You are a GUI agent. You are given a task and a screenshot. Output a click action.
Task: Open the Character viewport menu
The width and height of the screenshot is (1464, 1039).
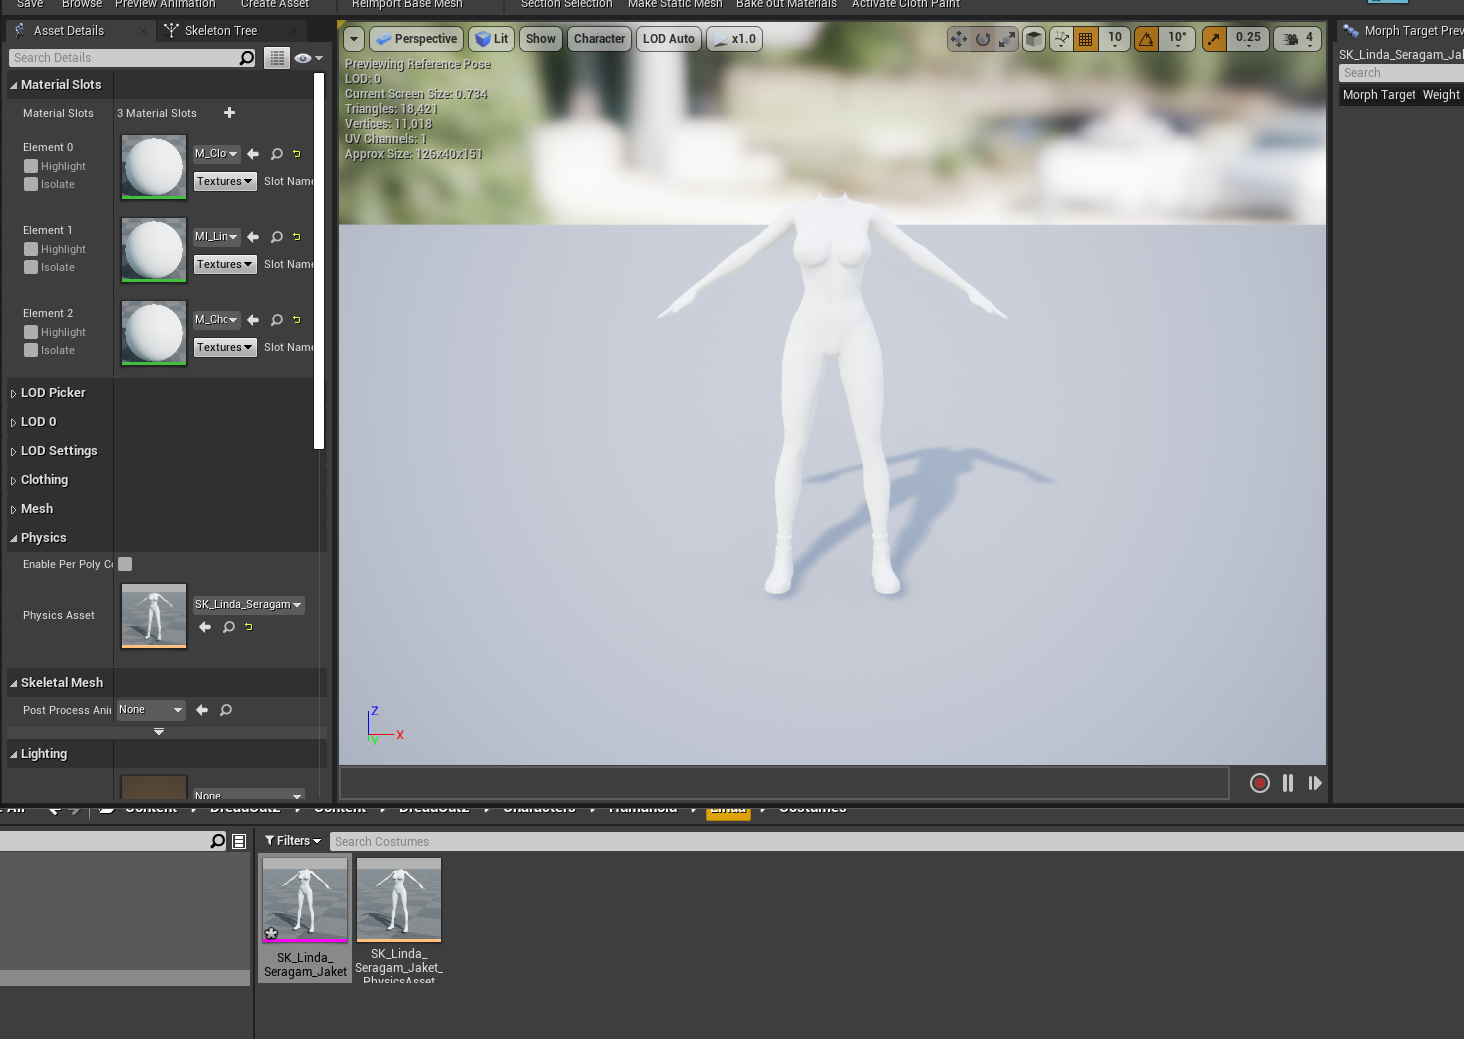click(x=599, y=39)
